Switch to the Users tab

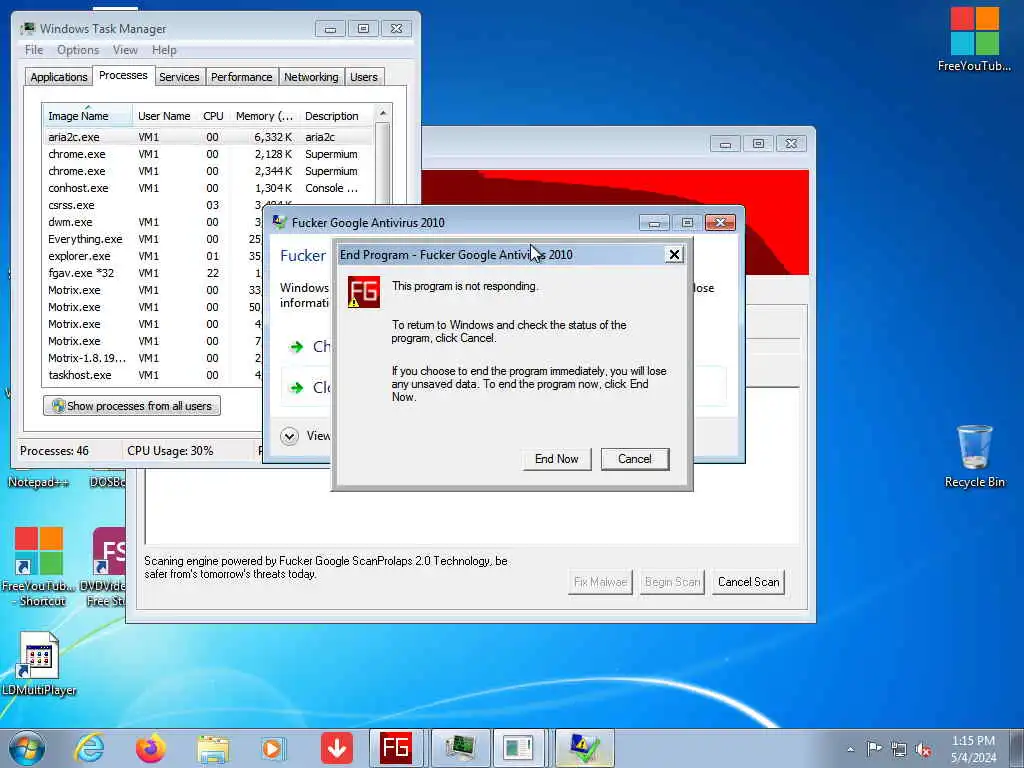[364, 77]
